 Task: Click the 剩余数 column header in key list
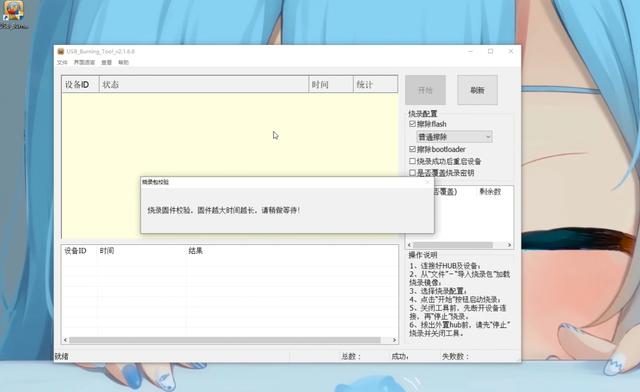click(x=490, y=192)
